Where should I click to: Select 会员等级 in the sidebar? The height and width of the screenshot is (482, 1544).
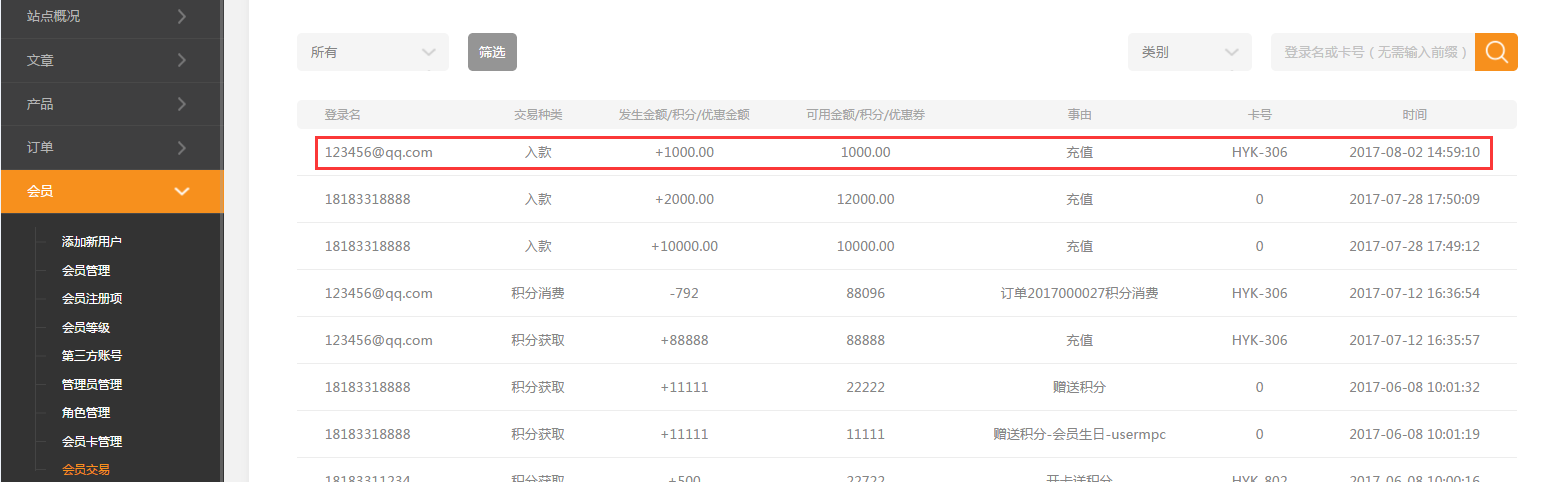point(86,327)
